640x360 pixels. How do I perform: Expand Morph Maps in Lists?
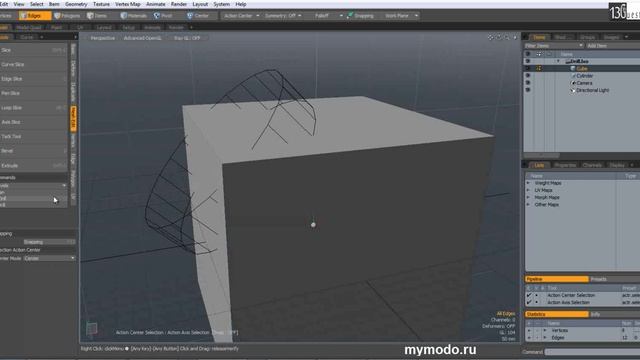tap(528, 197)
